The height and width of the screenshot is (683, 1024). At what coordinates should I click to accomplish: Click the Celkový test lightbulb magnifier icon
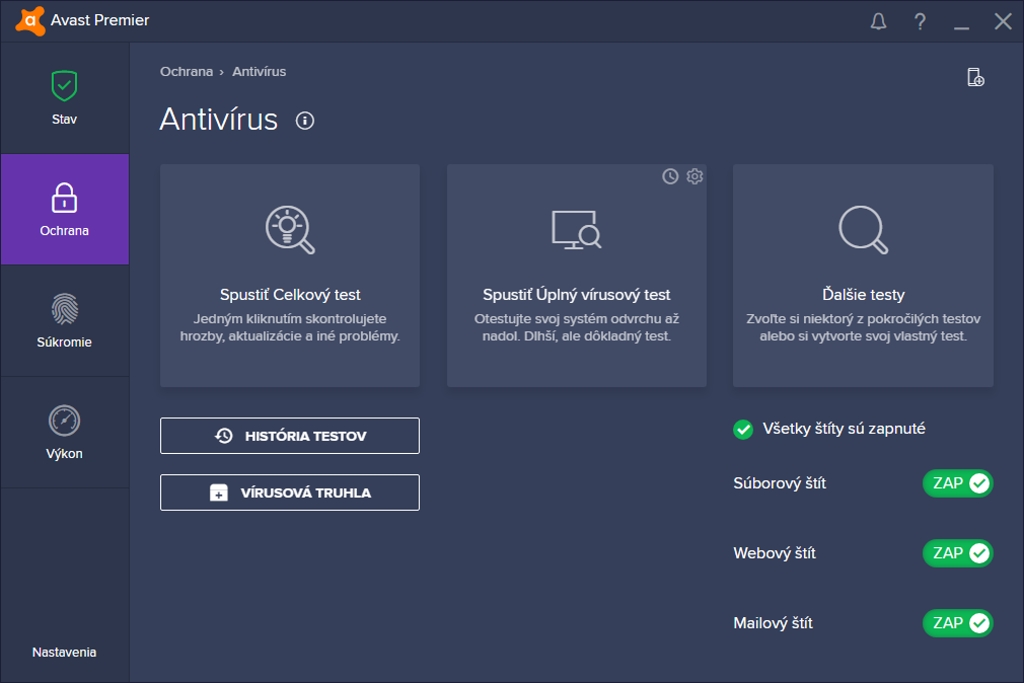(x=290, y=229)
